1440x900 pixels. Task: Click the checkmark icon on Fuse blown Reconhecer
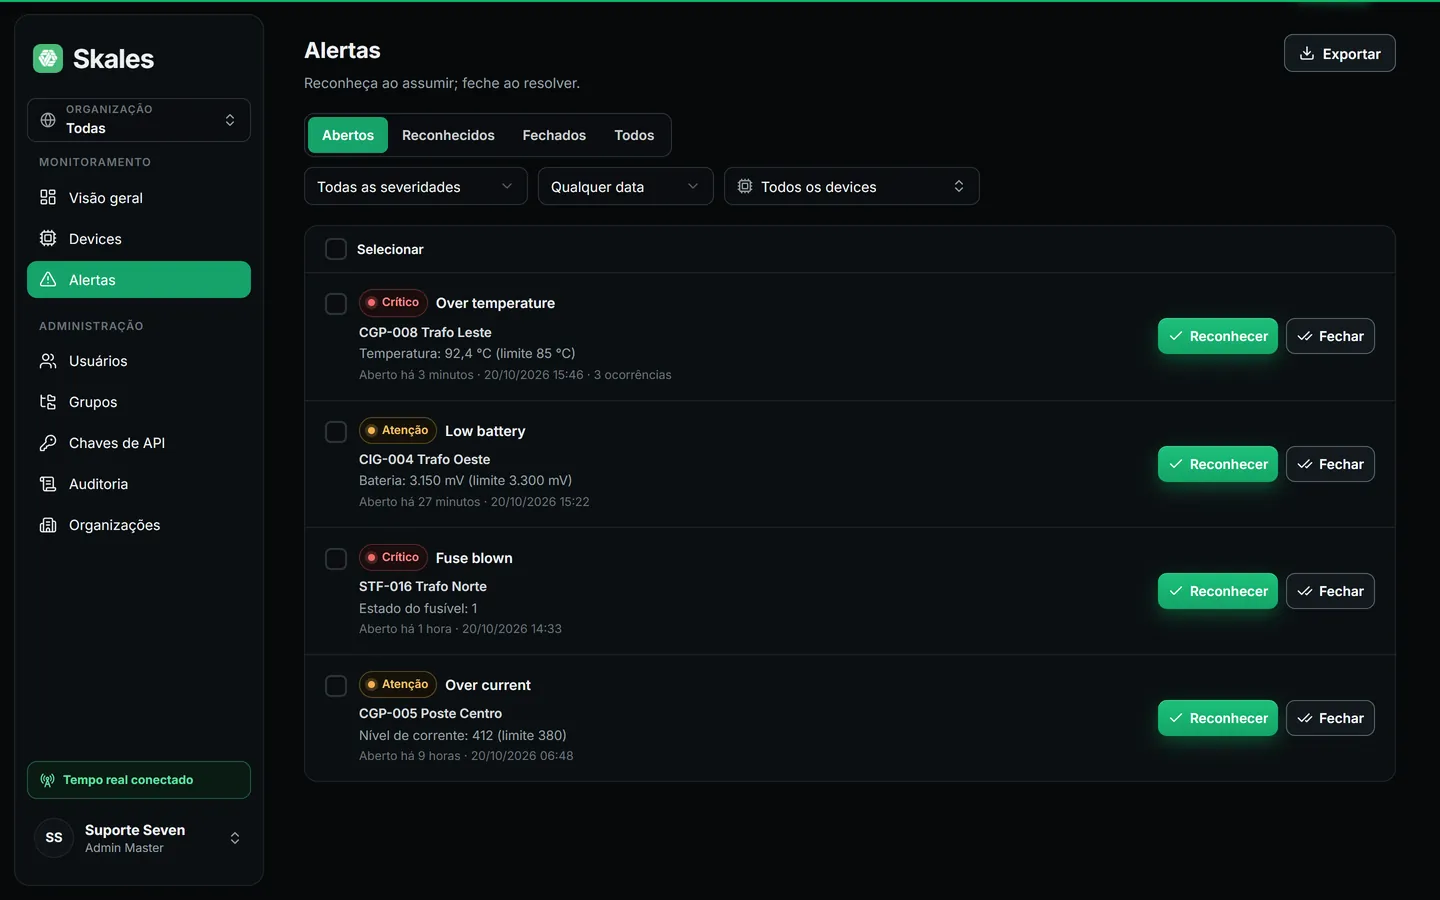click(x=1176, y=591)
